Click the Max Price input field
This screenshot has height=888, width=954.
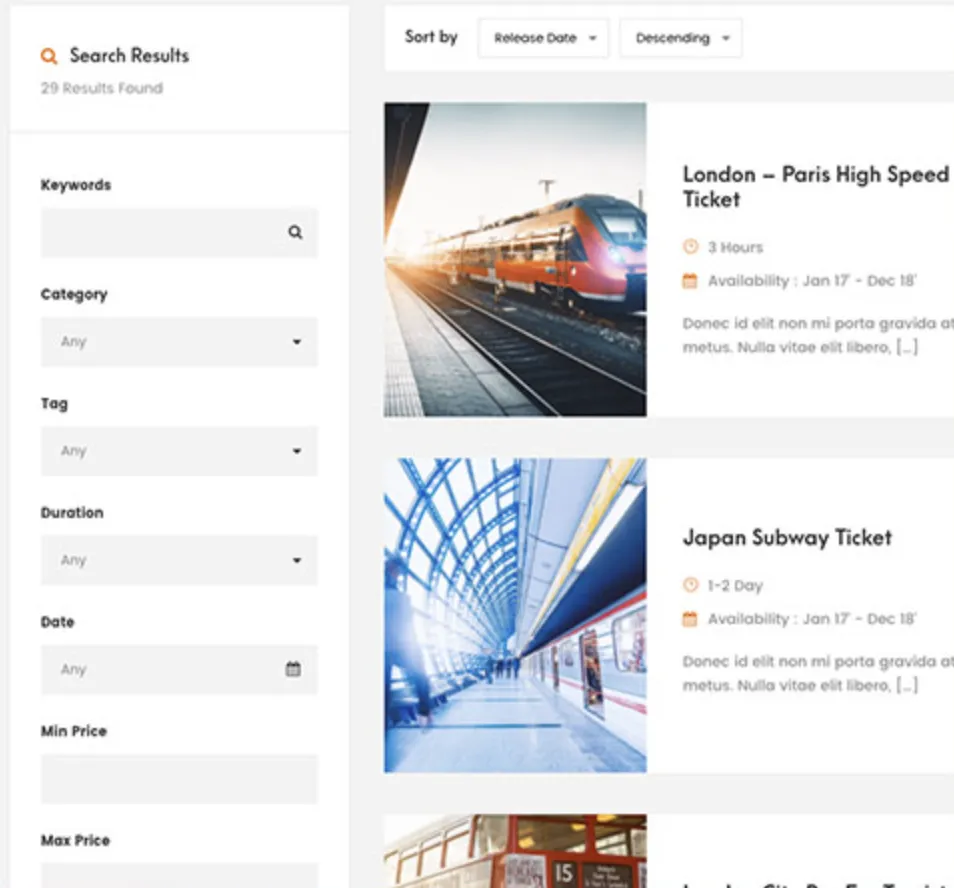(179, 875)
